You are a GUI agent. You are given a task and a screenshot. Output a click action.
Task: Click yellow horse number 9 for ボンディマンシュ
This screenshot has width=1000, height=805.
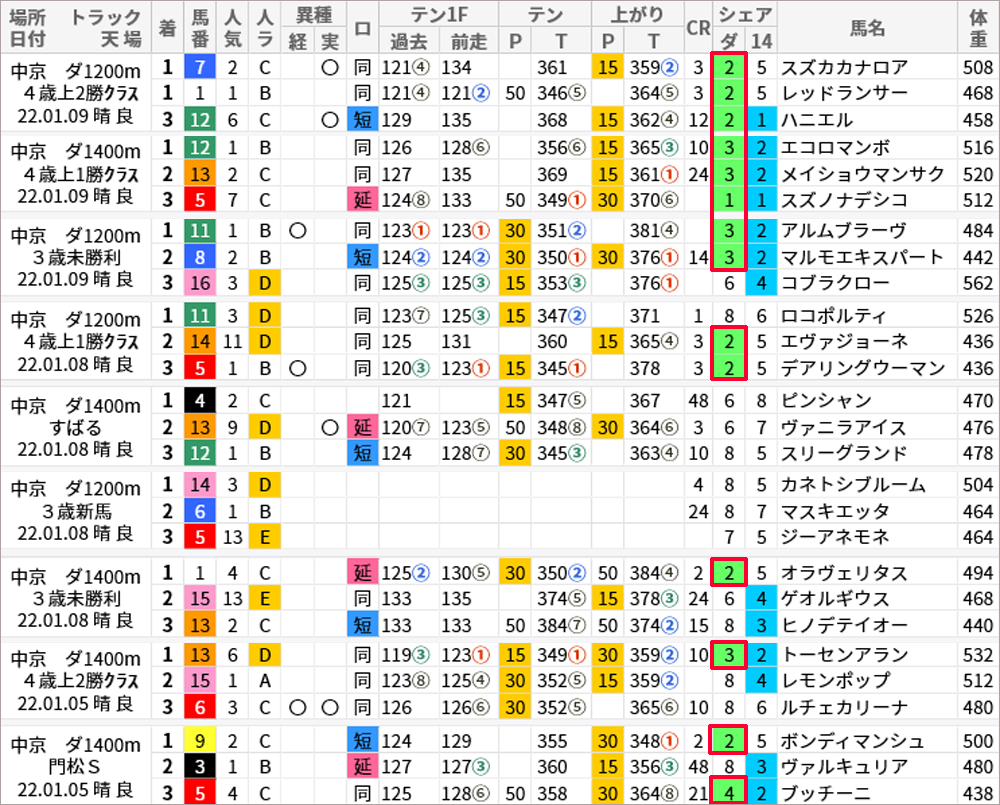pos(200,741)
